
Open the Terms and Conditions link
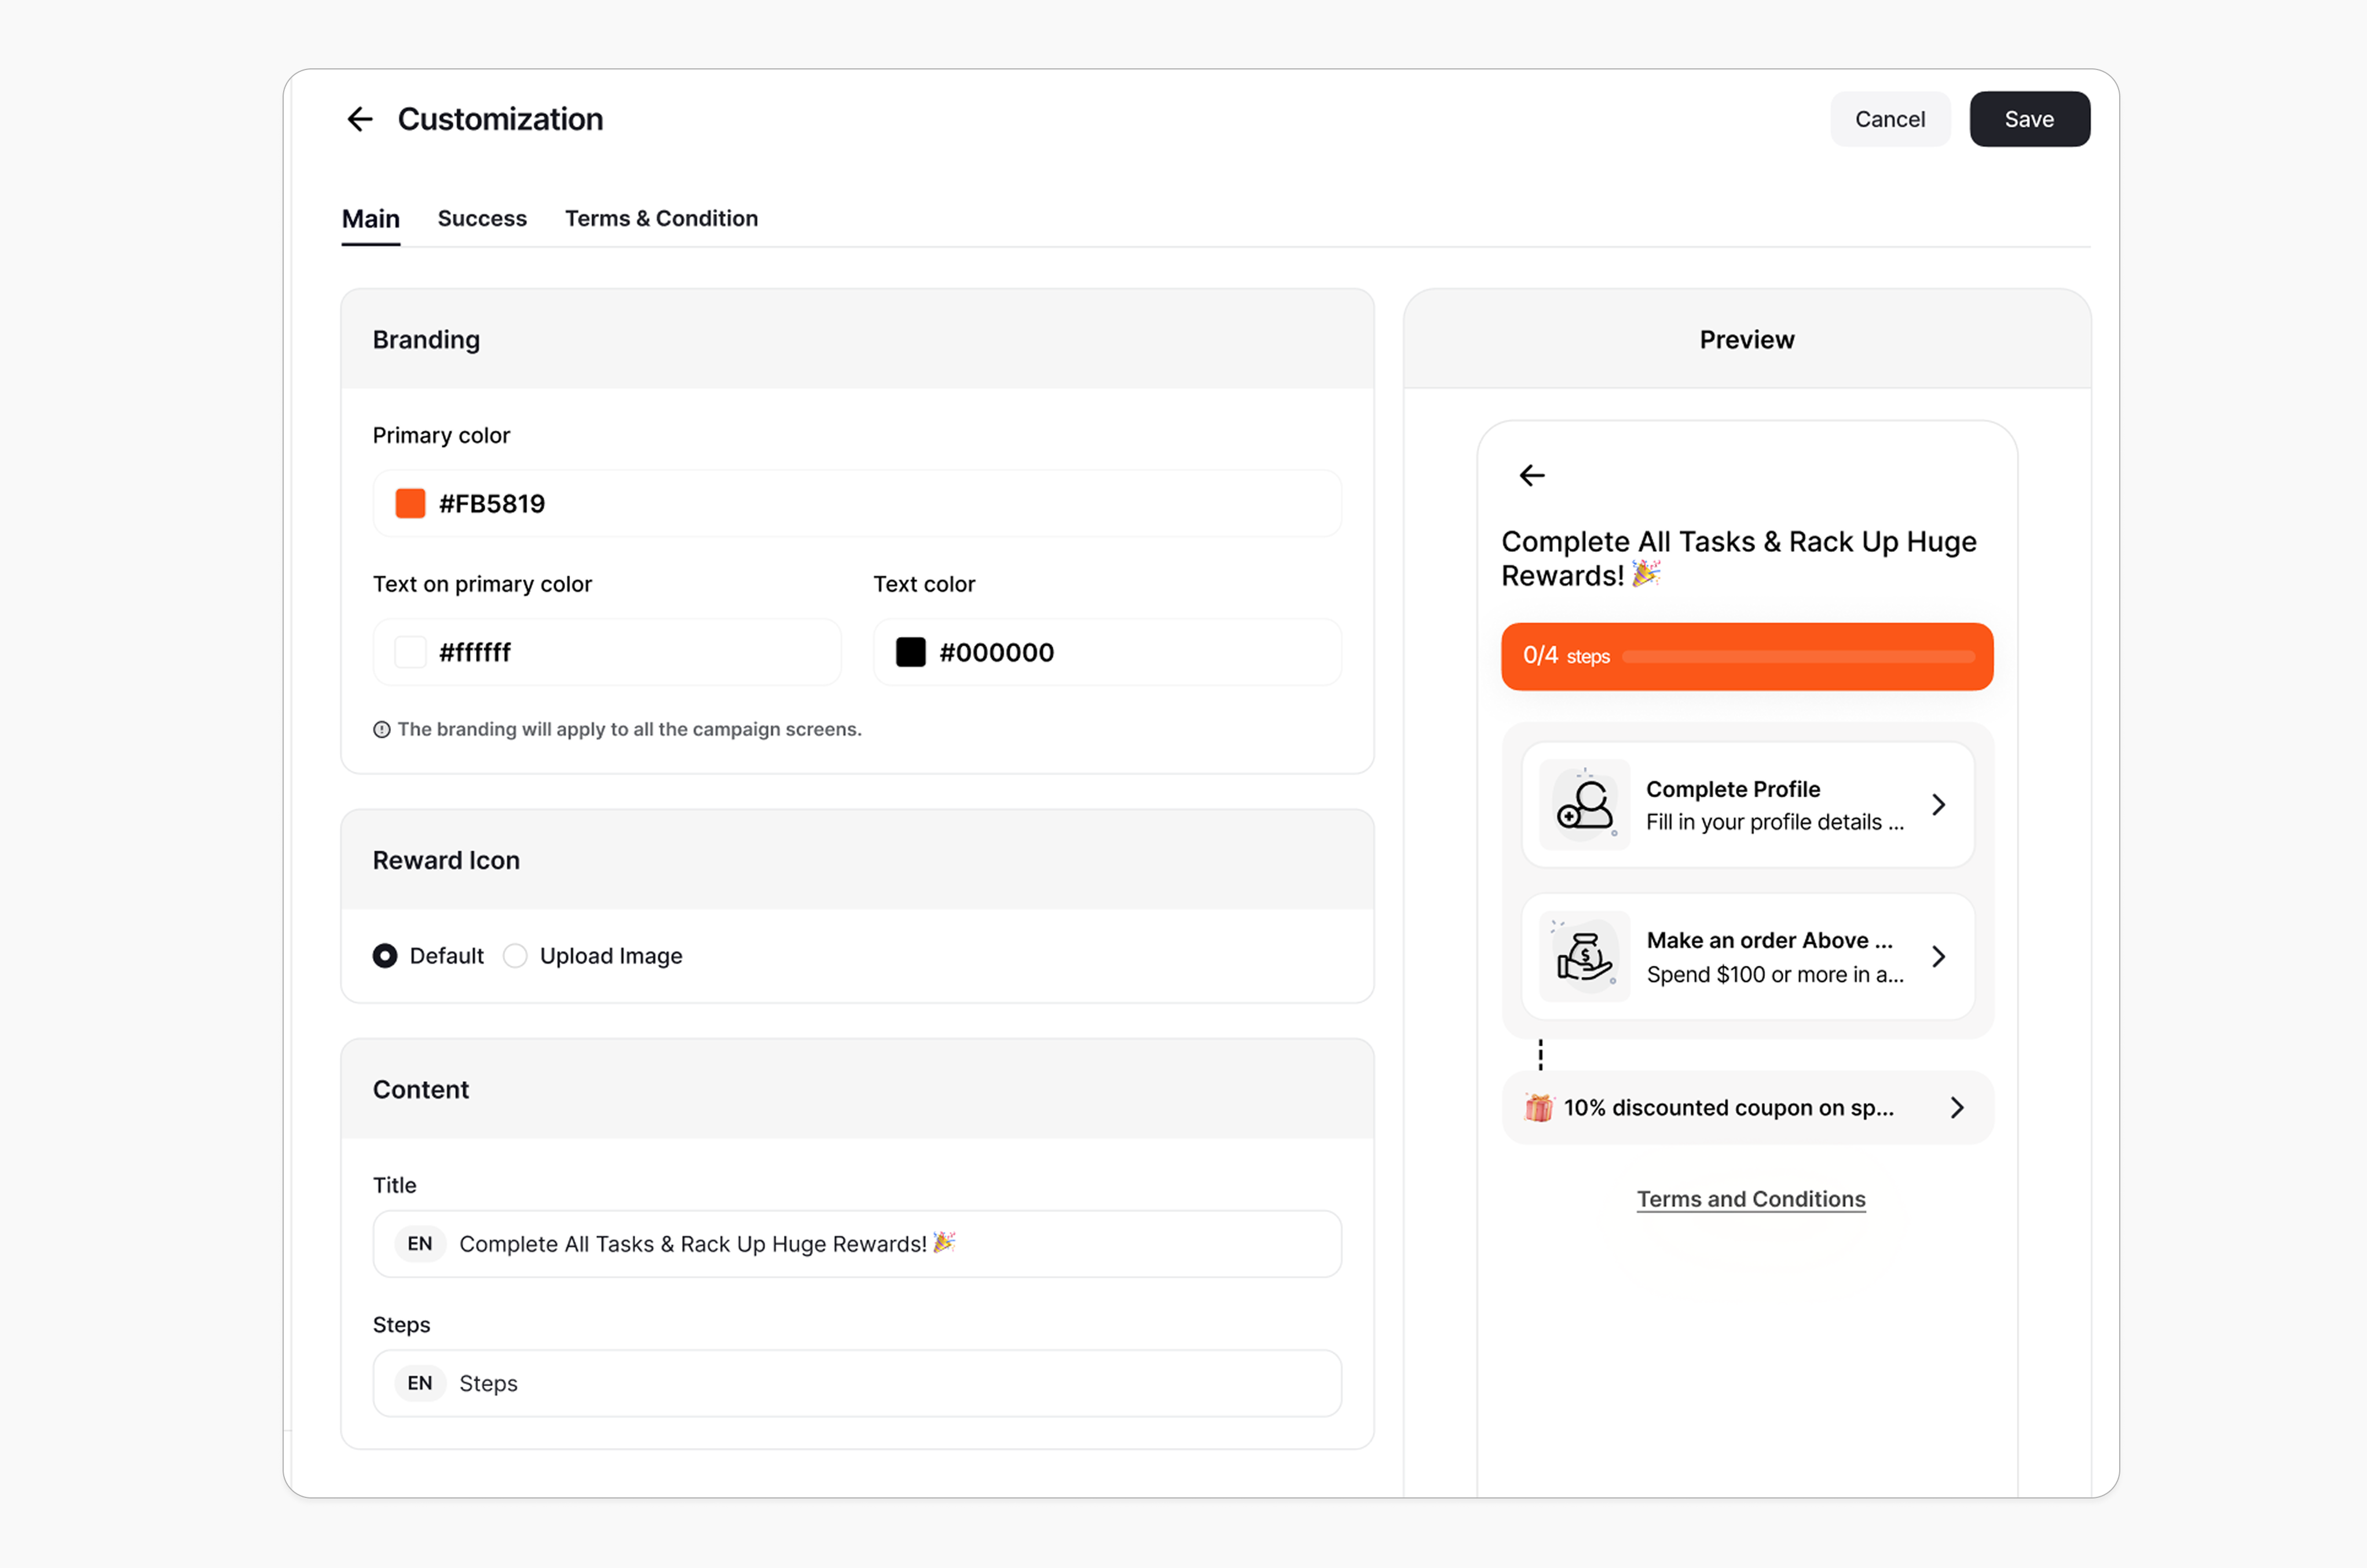[x=1750, y=1199]
